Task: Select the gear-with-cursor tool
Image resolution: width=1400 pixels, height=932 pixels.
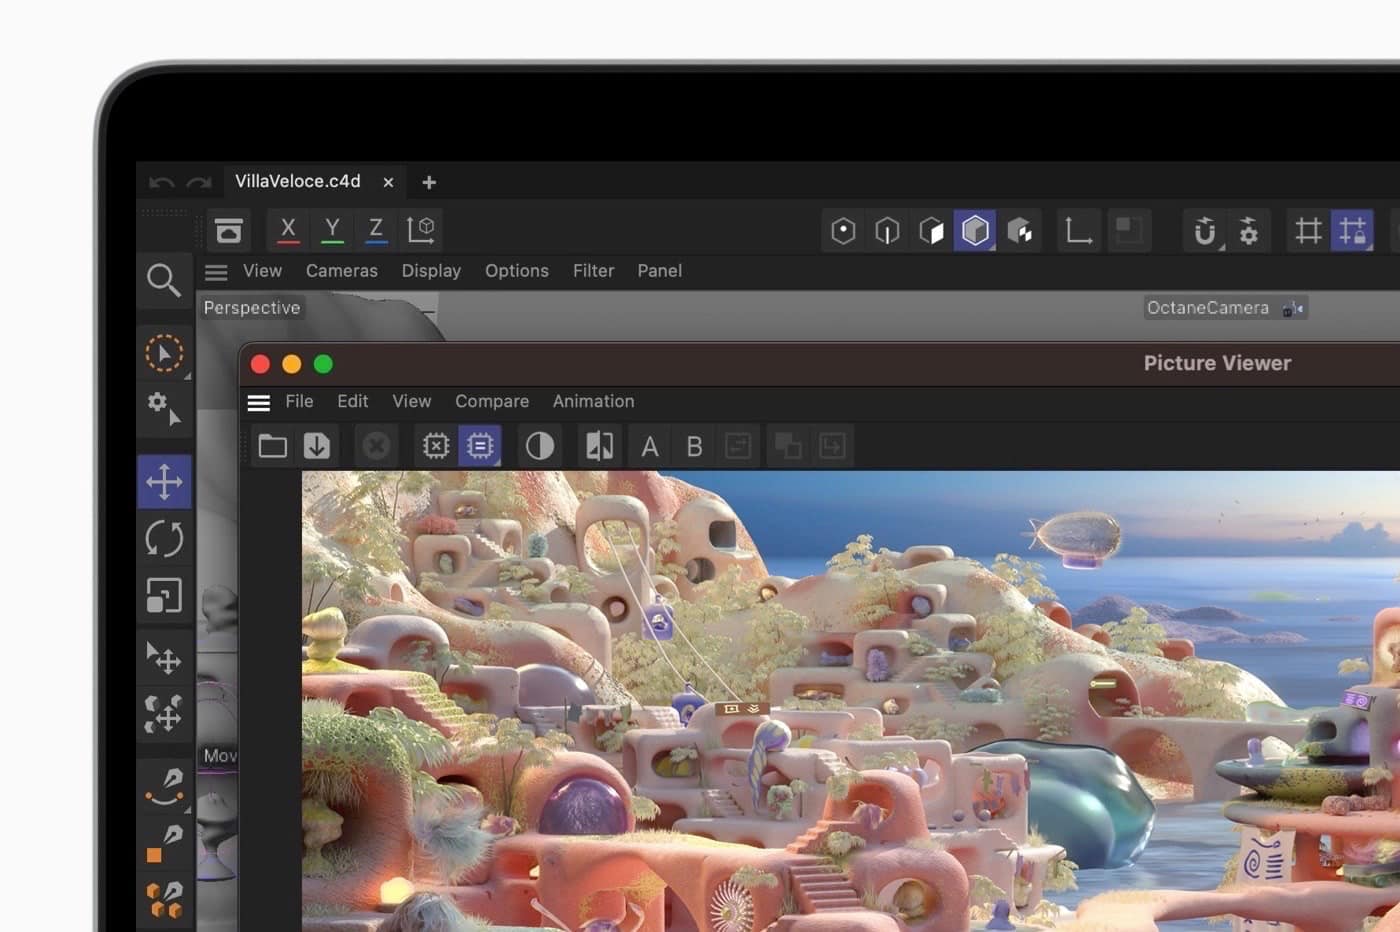Action: click(164, 409)
